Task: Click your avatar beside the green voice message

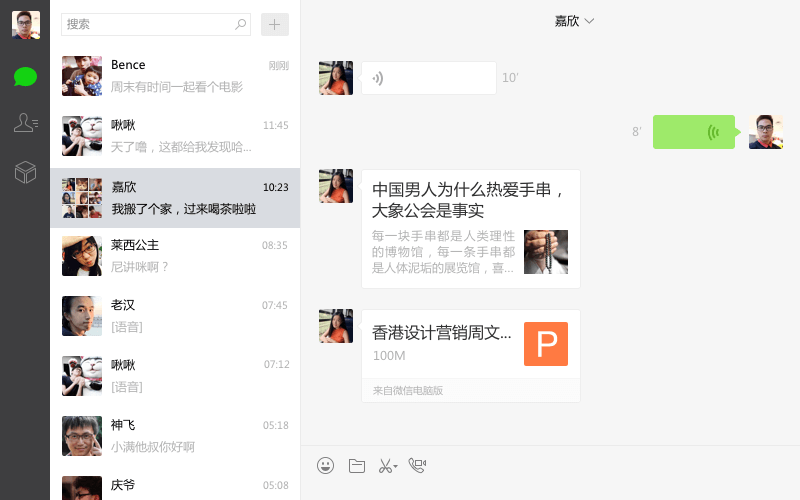Action: 766,132
